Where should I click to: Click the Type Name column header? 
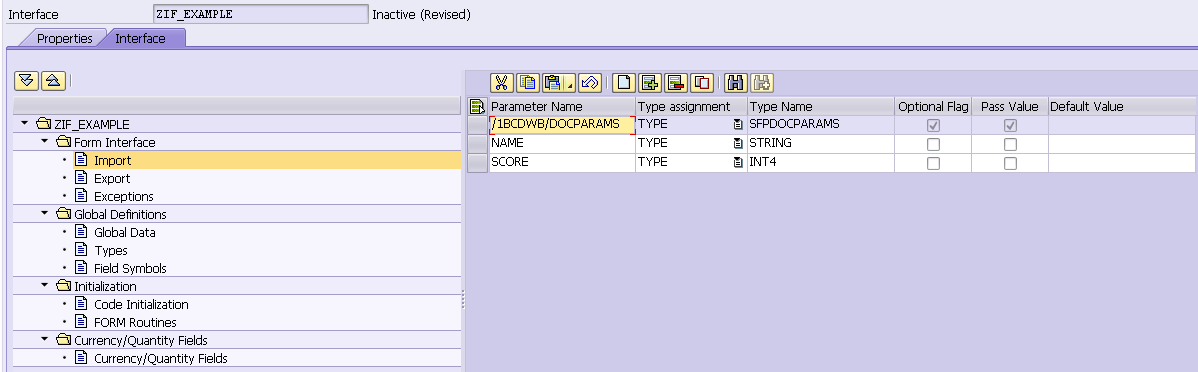tap(821, 107)
